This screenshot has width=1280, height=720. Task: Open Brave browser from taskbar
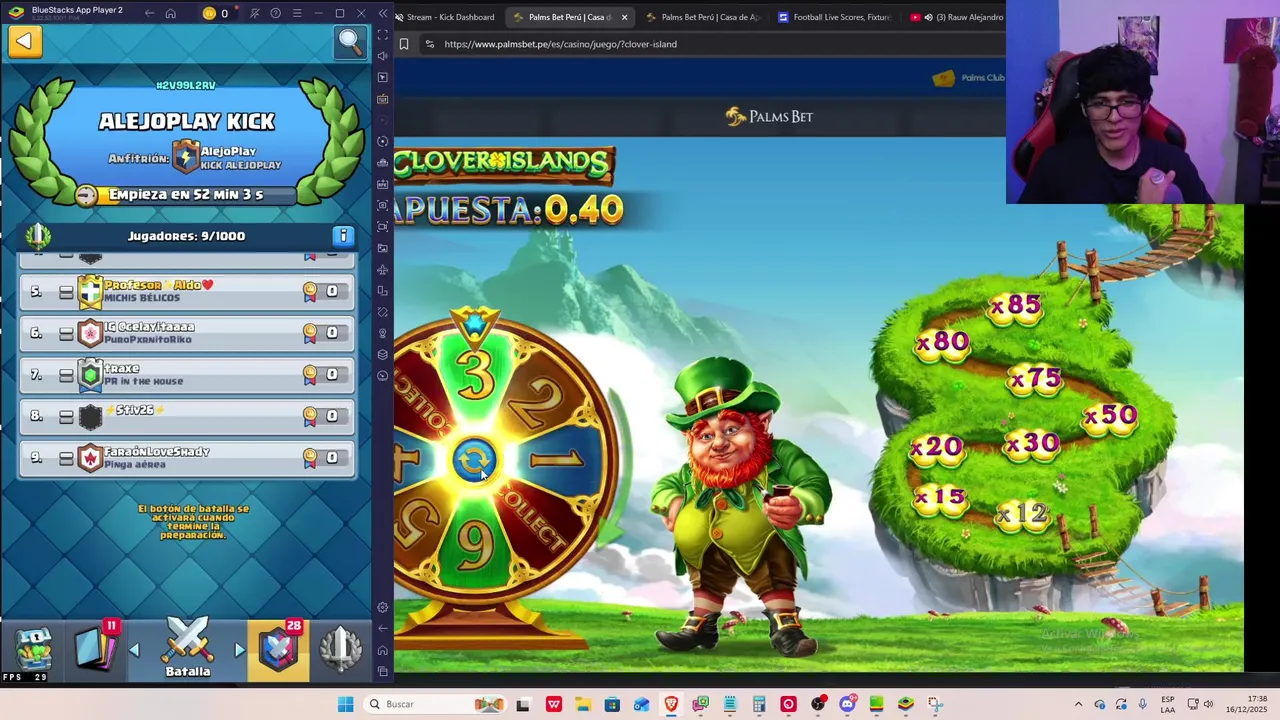pos(671,704)
